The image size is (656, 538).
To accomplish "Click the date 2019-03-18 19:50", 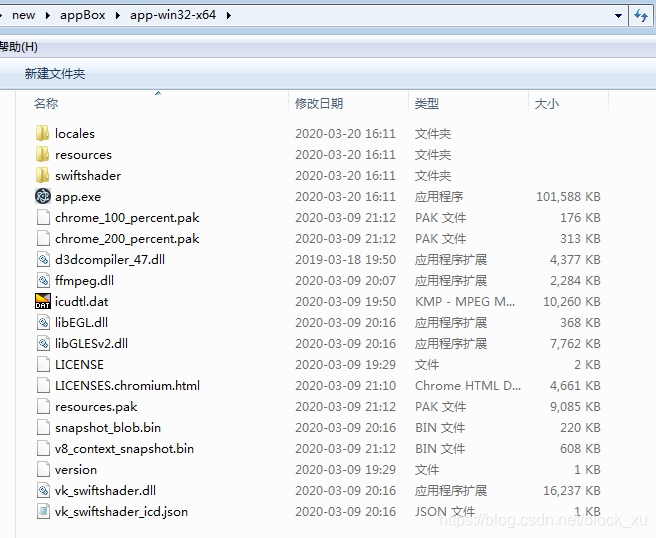I will pyautogui.click(x=345, y=259).
